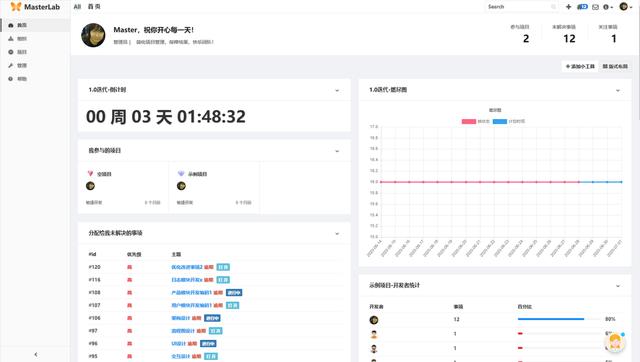Screen dimensions: 640x362
Task: Open the help item in the sidebar
Action: tap(35, 79)
